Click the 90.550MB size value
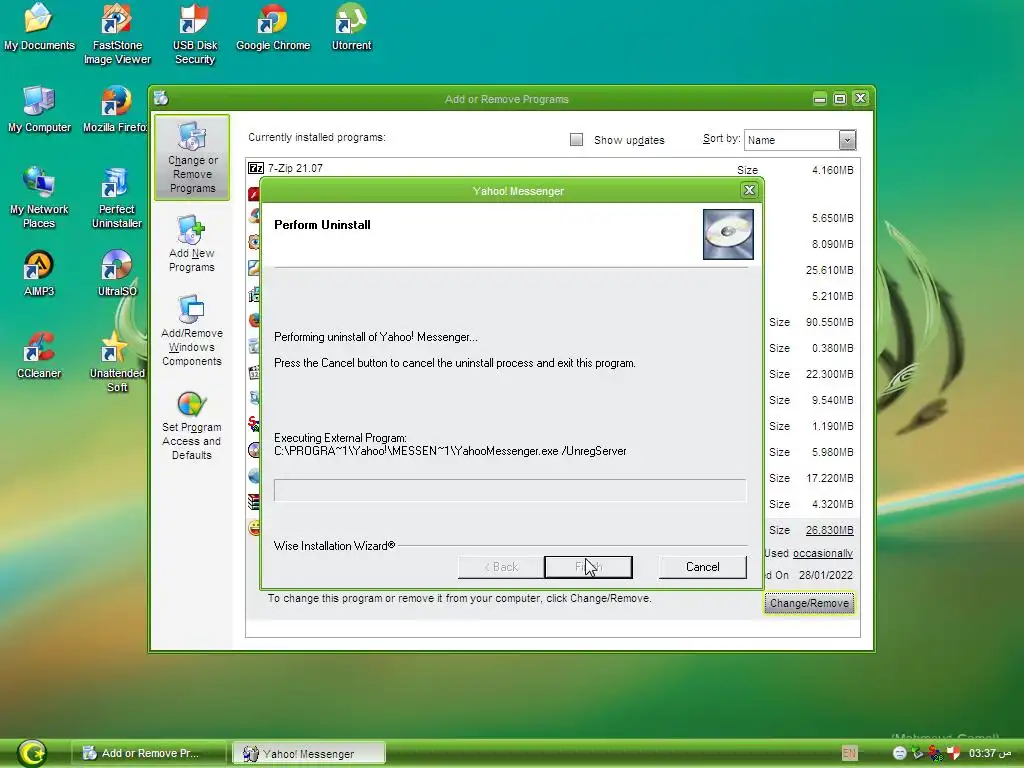 pyautogui.click(x=829, y=322)
